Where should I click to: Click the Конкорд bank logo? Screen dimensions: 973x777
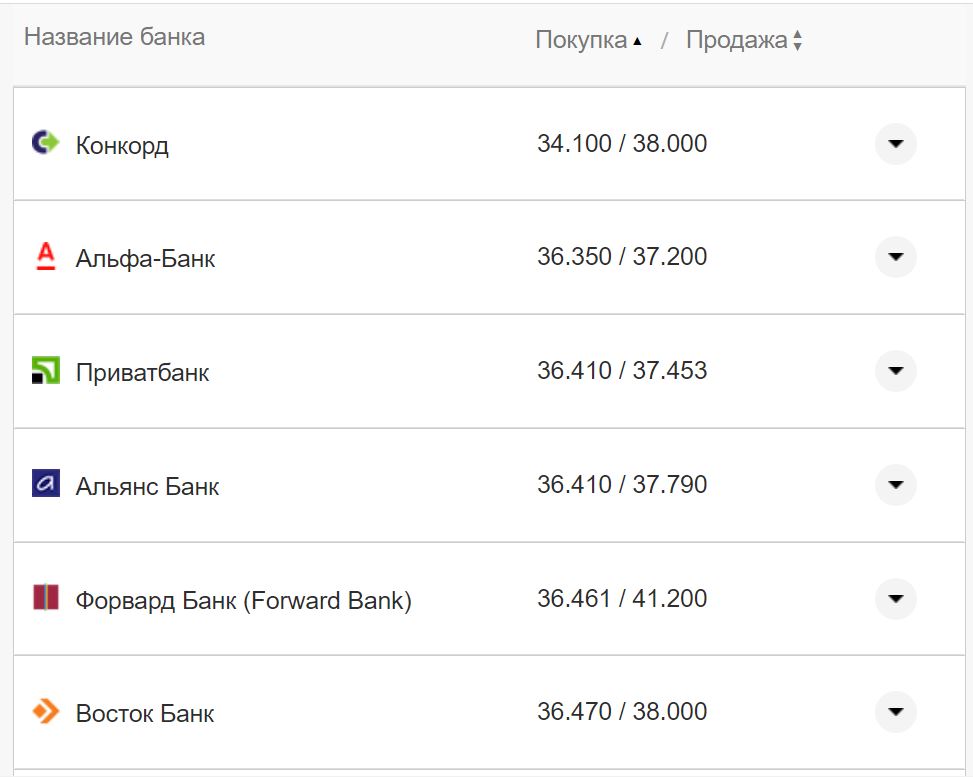(x=44, y=143)
